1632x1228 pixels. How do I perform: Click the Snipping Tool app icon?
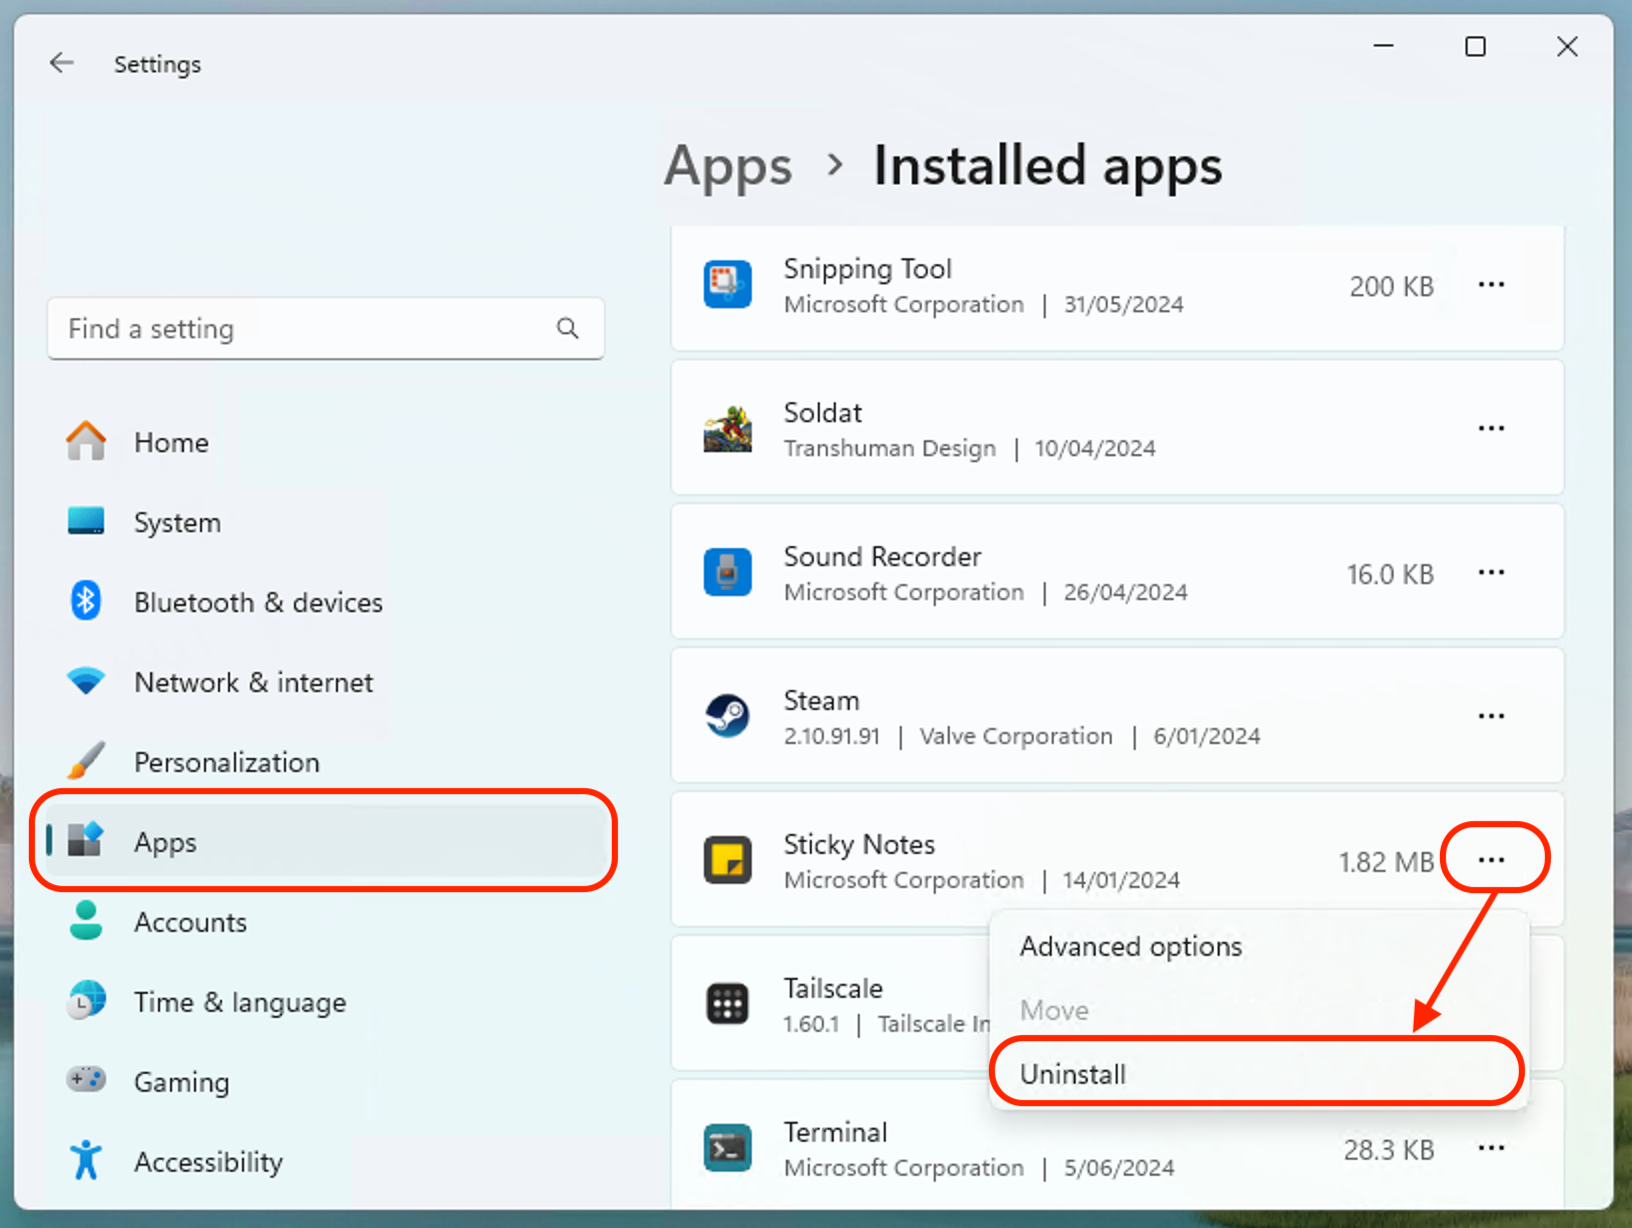point(728,285)
